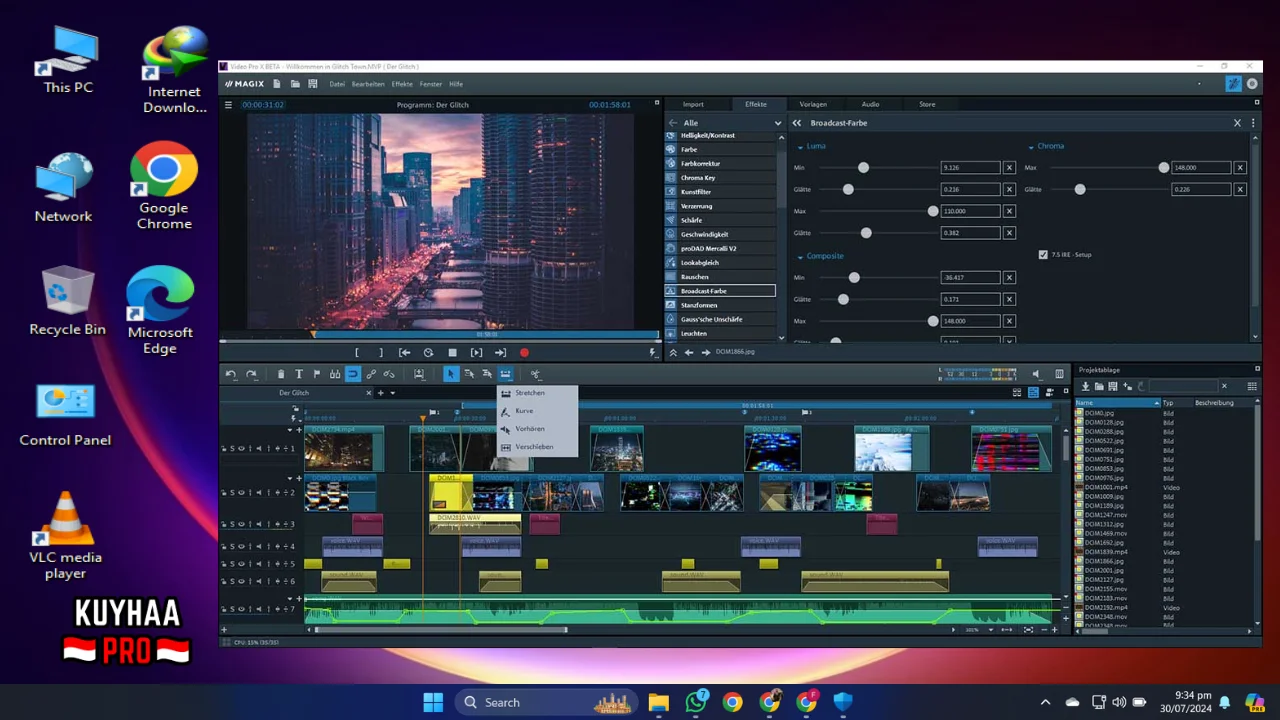The height and width of the screenshot is (720, 1280).
Task: Open the Store tab
Action: tap(927, 104)
